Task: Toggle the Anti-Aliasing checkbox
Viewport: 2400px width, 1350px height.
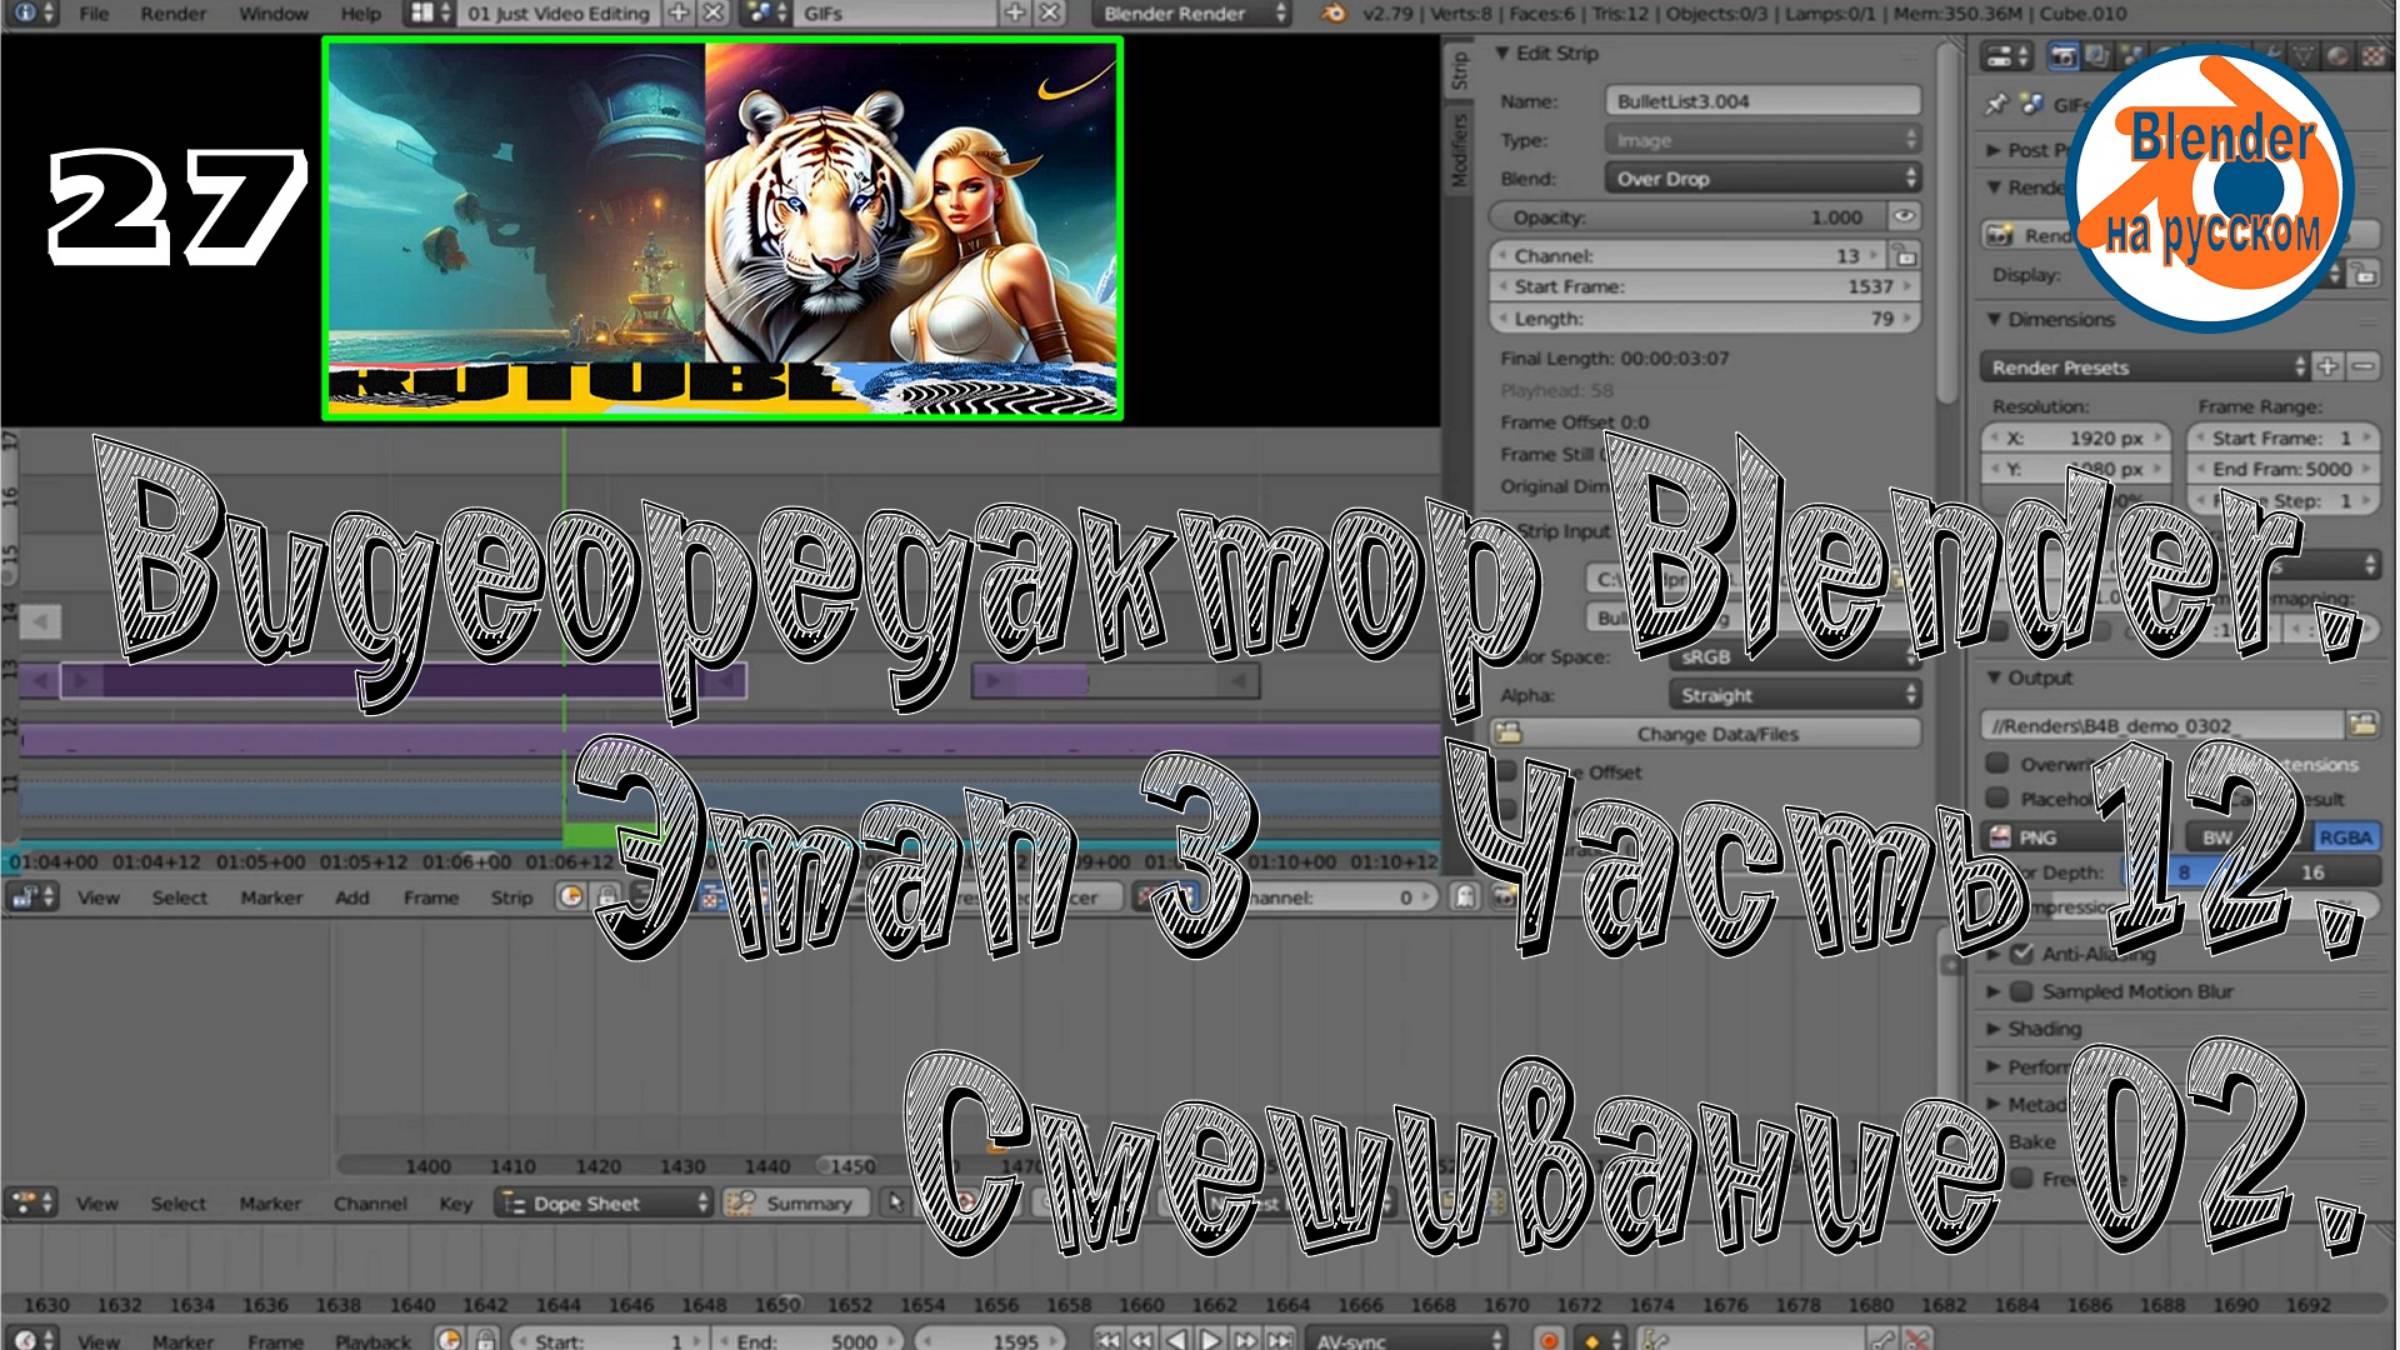Action: (x=2022, y=953)
